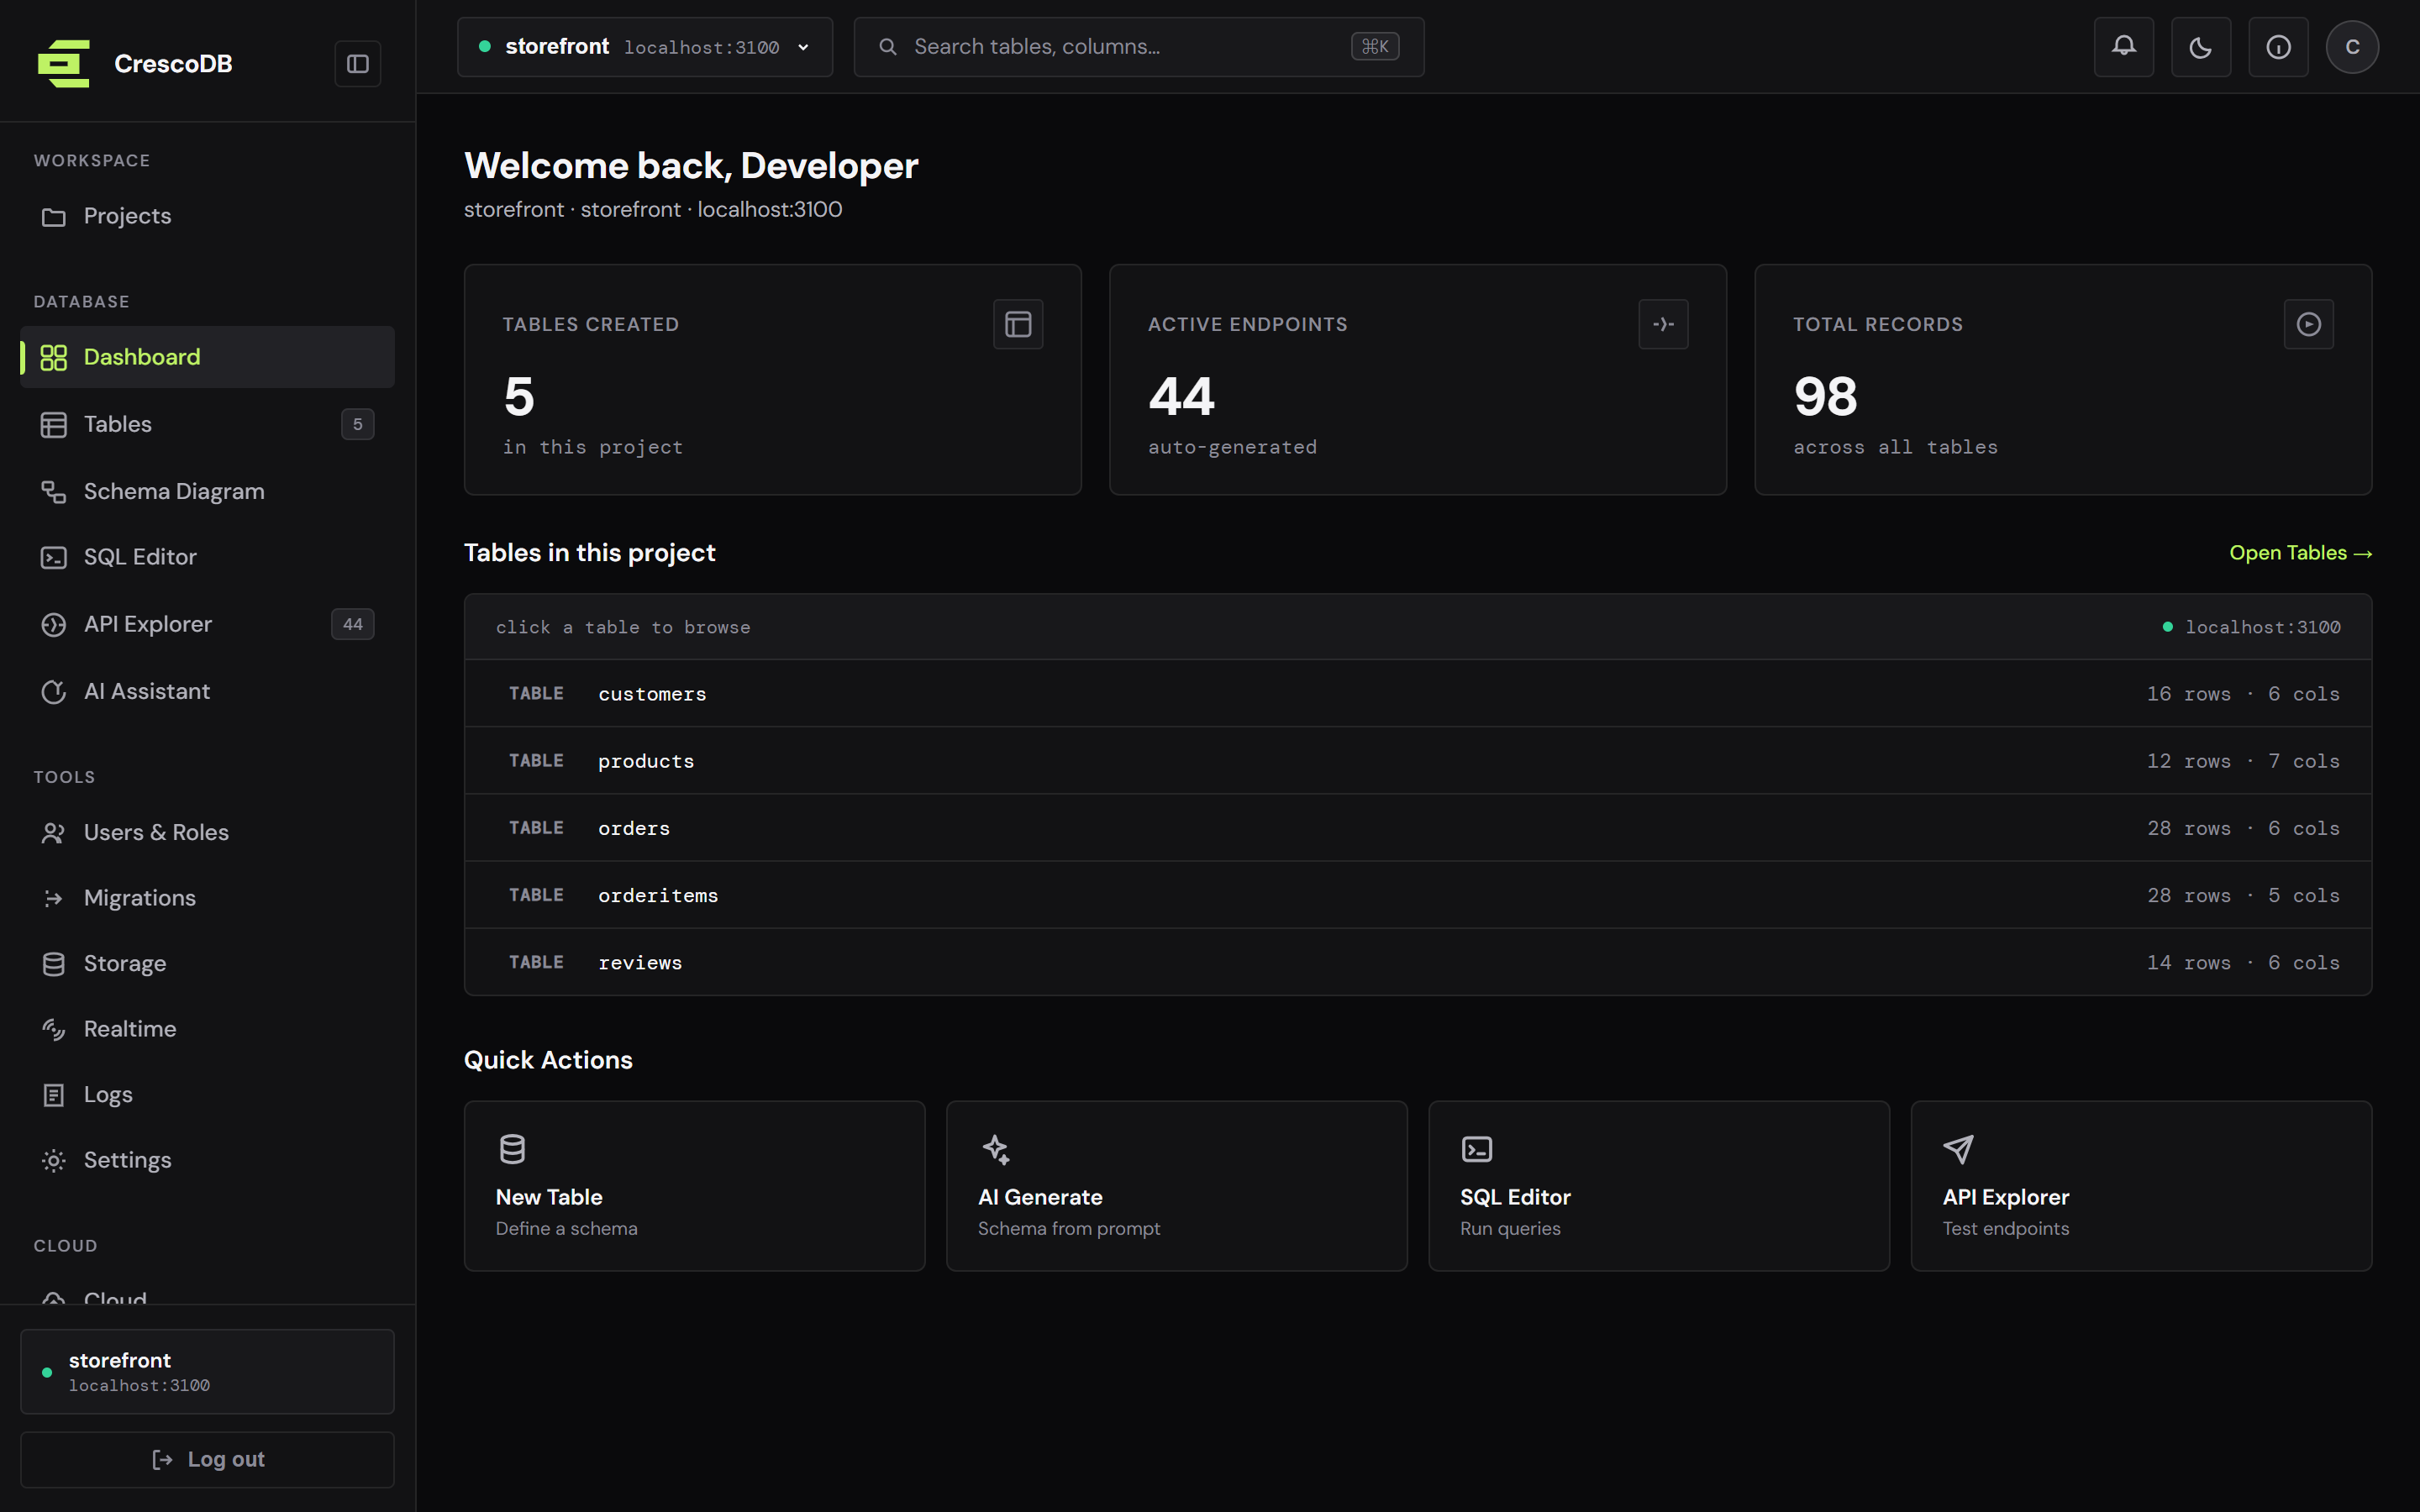
Task: Open SQL Editor from the sidebar
Action: [x=207, y=557]
